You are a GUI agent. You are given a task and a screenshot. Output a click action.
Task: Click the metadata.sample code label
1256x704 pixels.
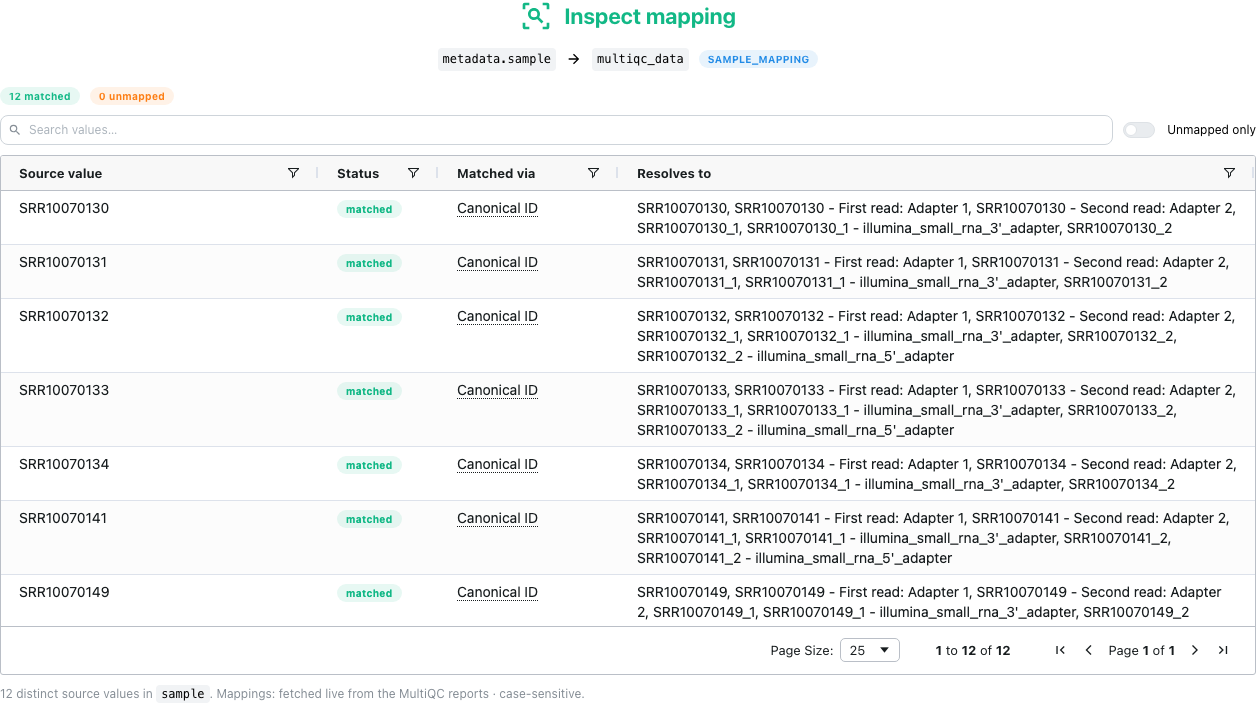(497, 59)
